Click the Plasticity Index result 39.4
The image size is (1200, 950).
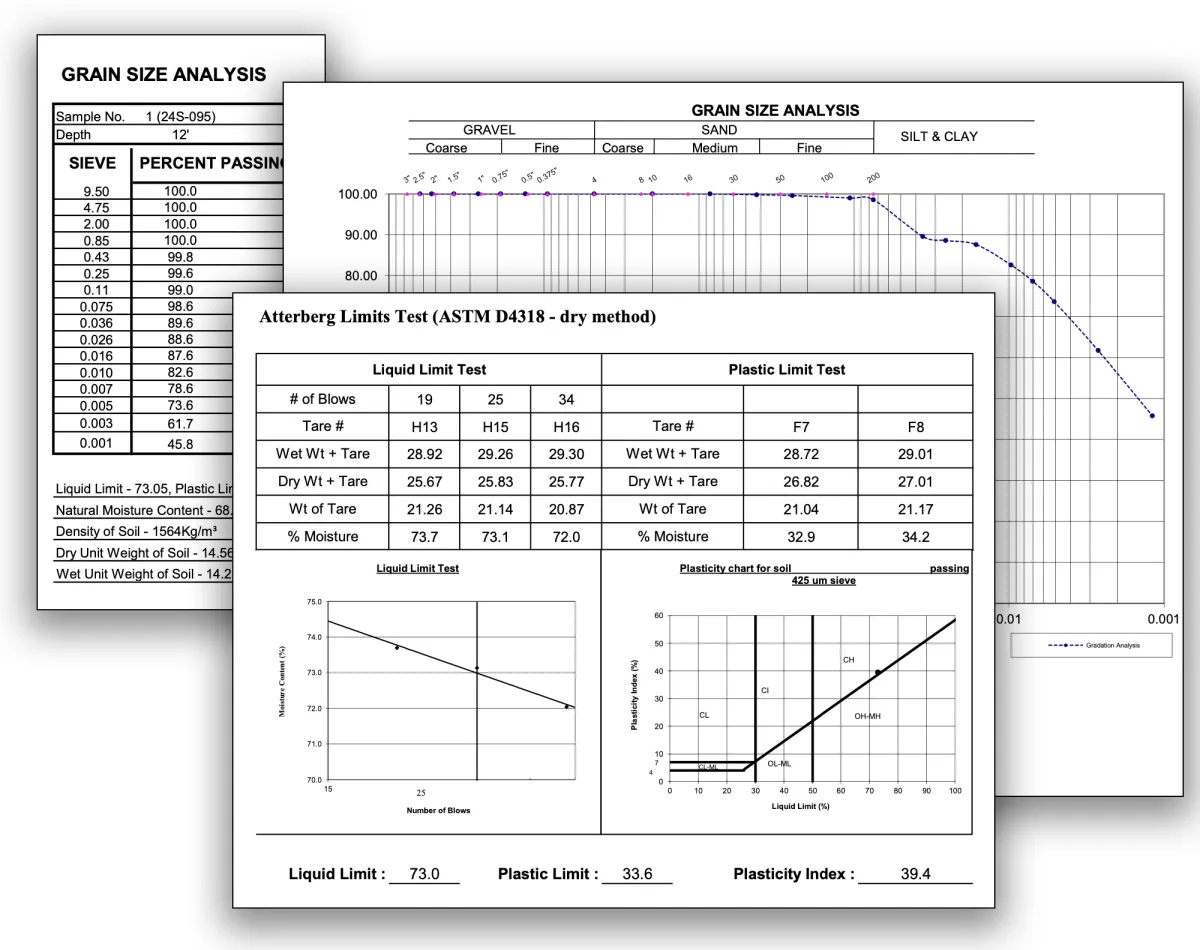pyautogui.click(x=915, y=874)
